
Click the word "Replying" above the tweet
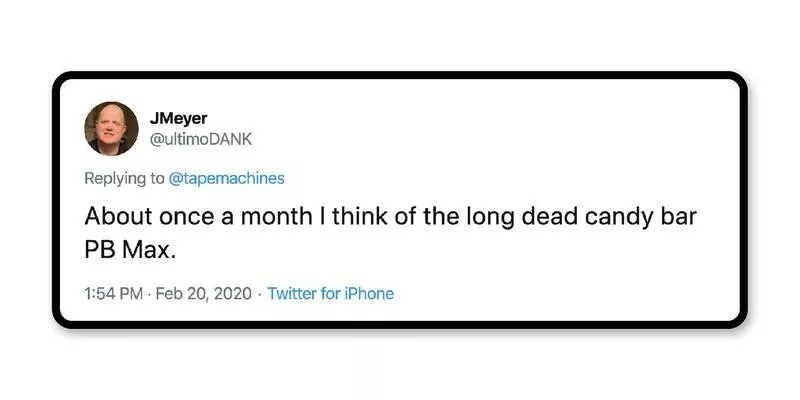112,178
